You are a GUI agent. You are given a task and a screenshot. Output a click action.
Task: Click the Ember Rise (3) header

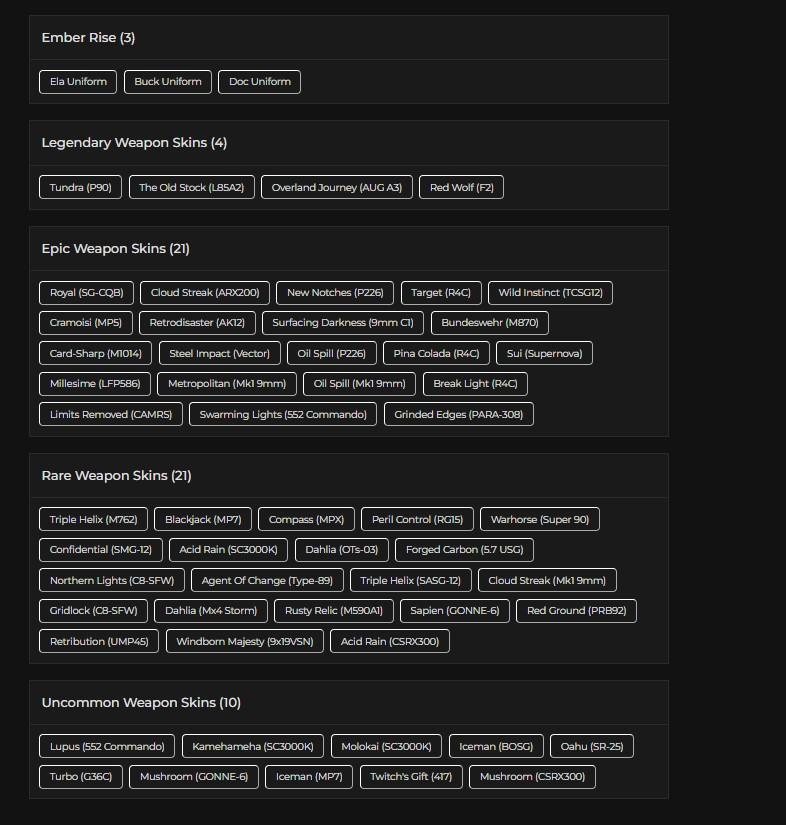tap(88, 38)
